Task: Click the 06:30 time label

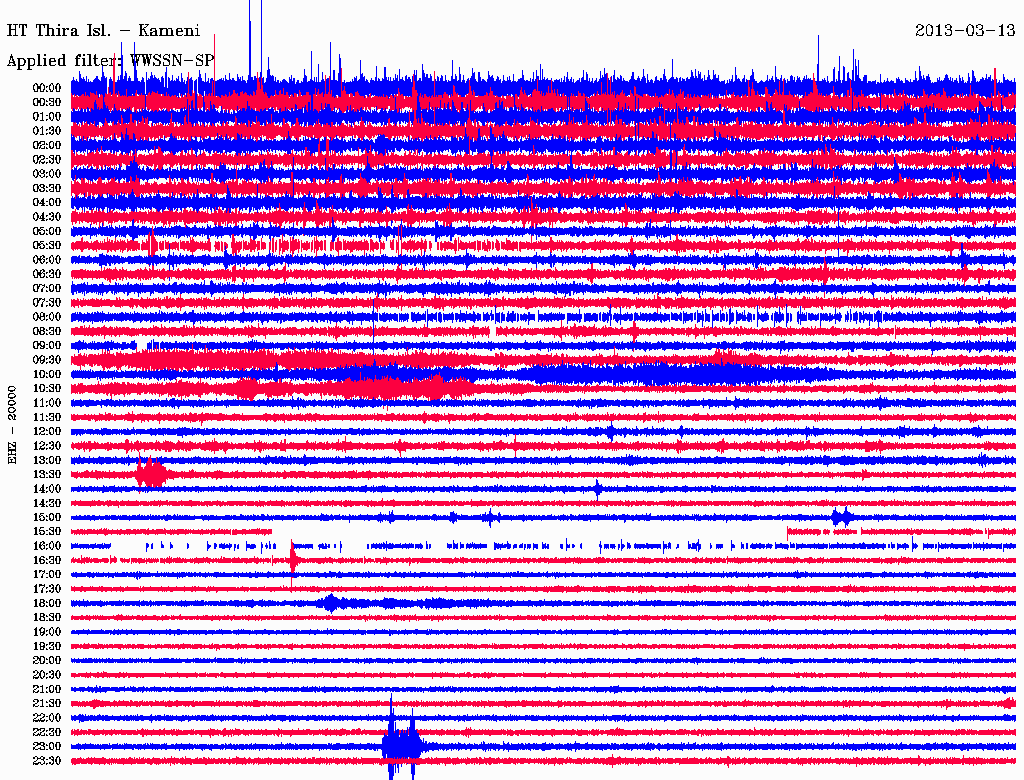Action: point(47,274)
